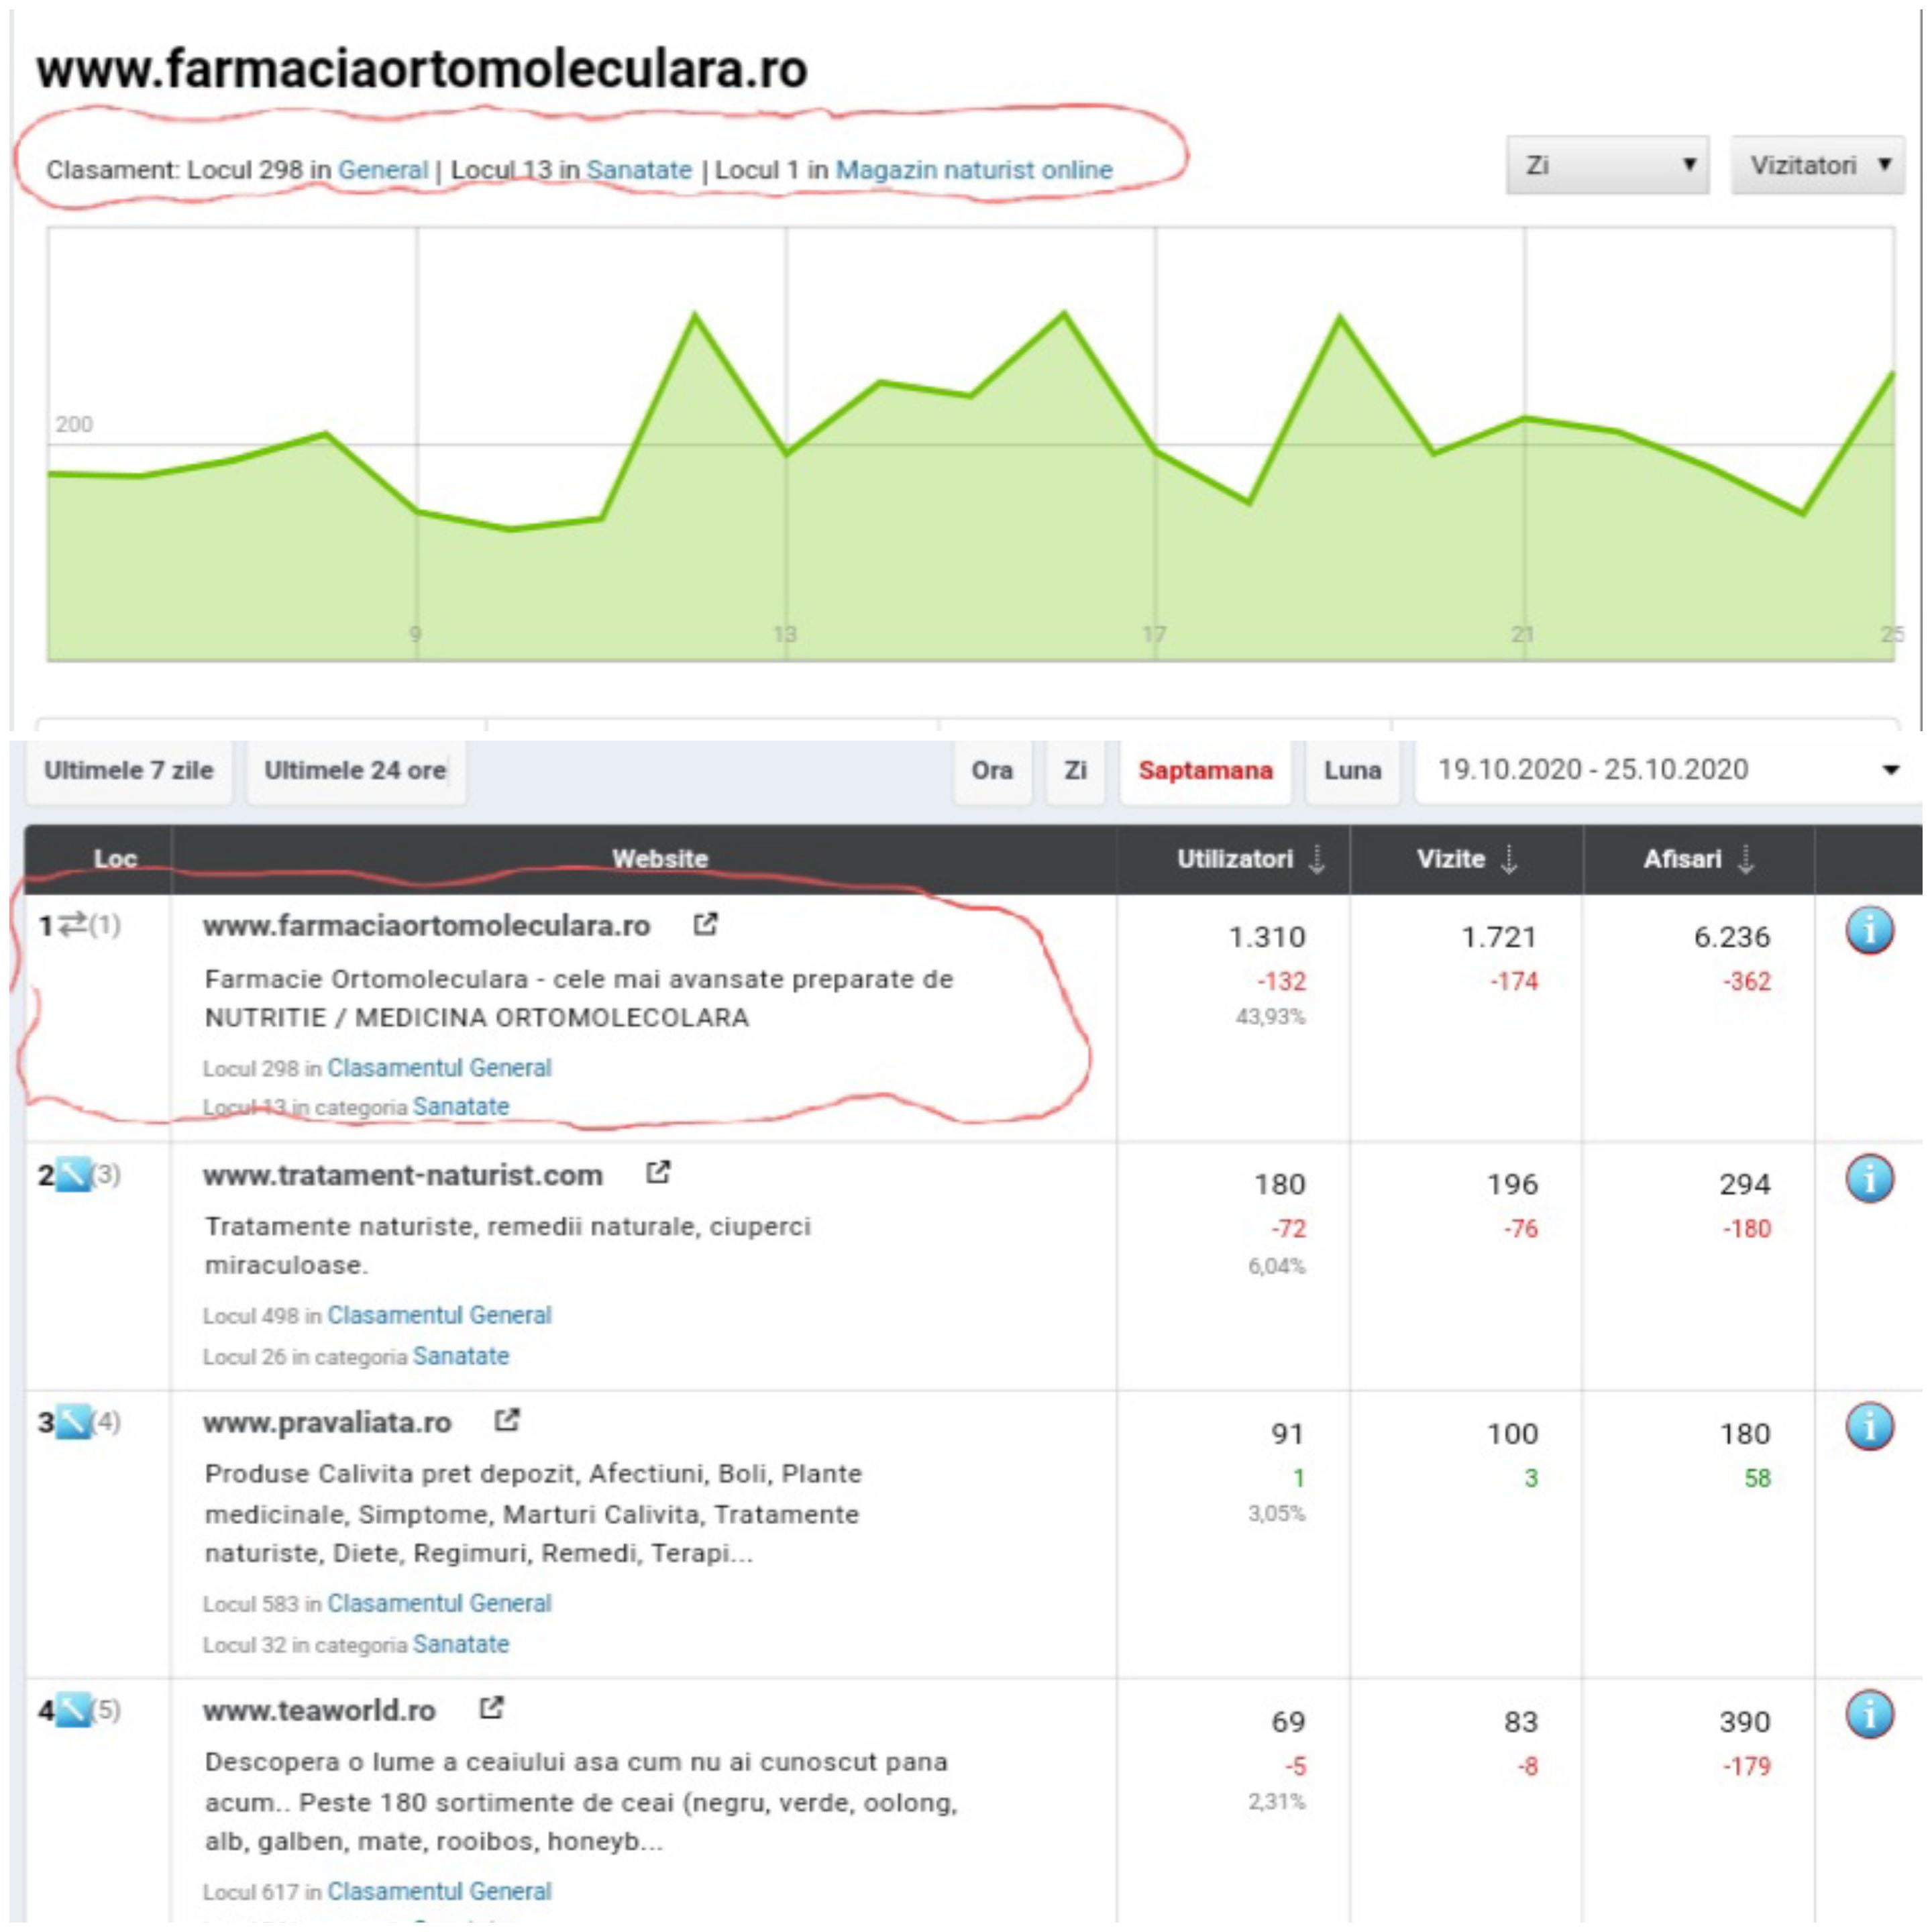Open external link icon beside pravaliata.ro
The image size is (1932, 1932).
coord(507,1420)
